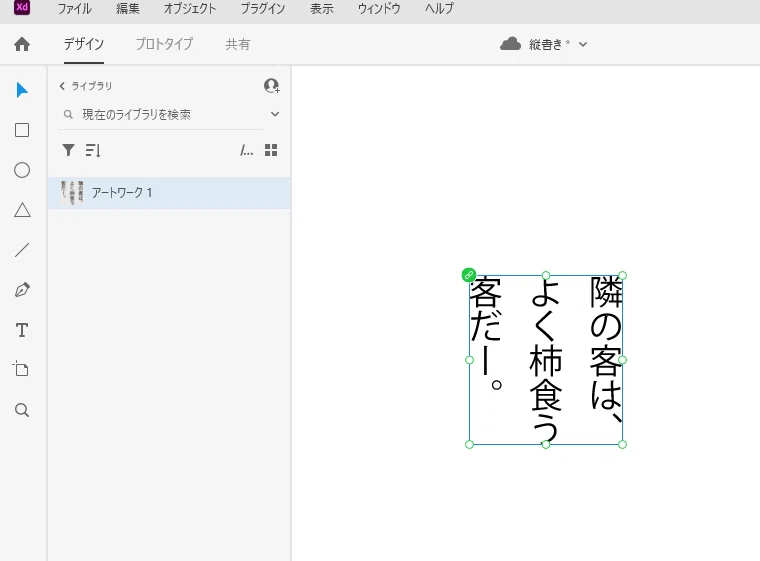Switch to the プロトタイプ tab
The image size is (760, 561).
pyautogui.click(x=164, y=44)
